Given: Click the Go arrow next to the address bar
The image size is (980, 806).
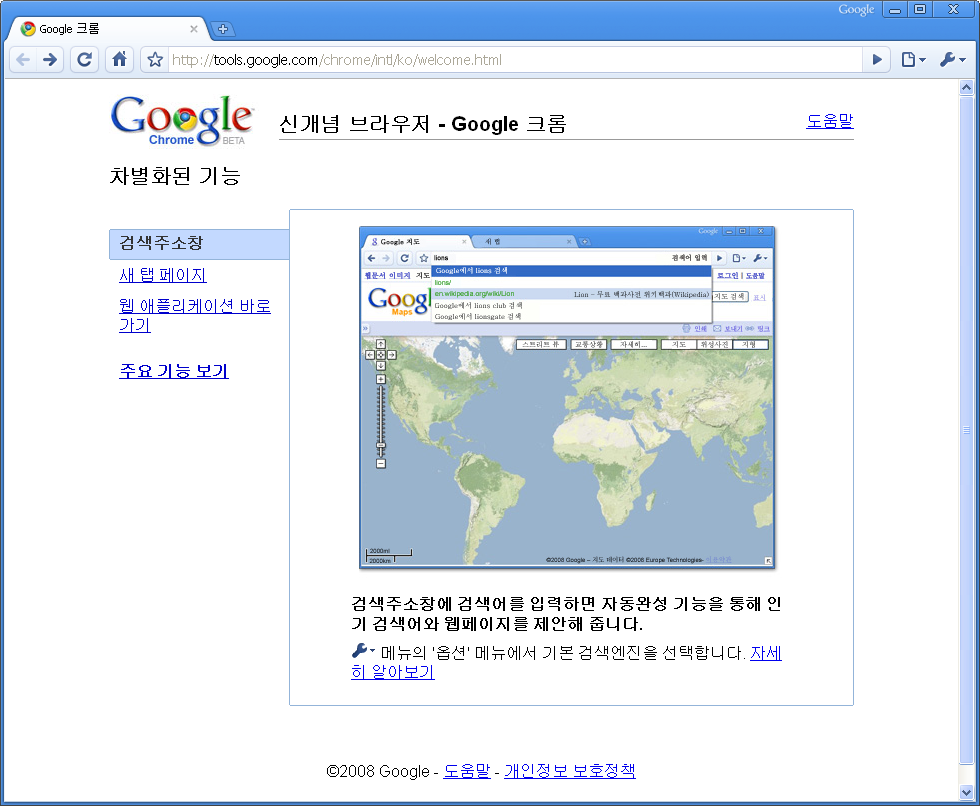Looking at the screenshot, I should (877, 60).
